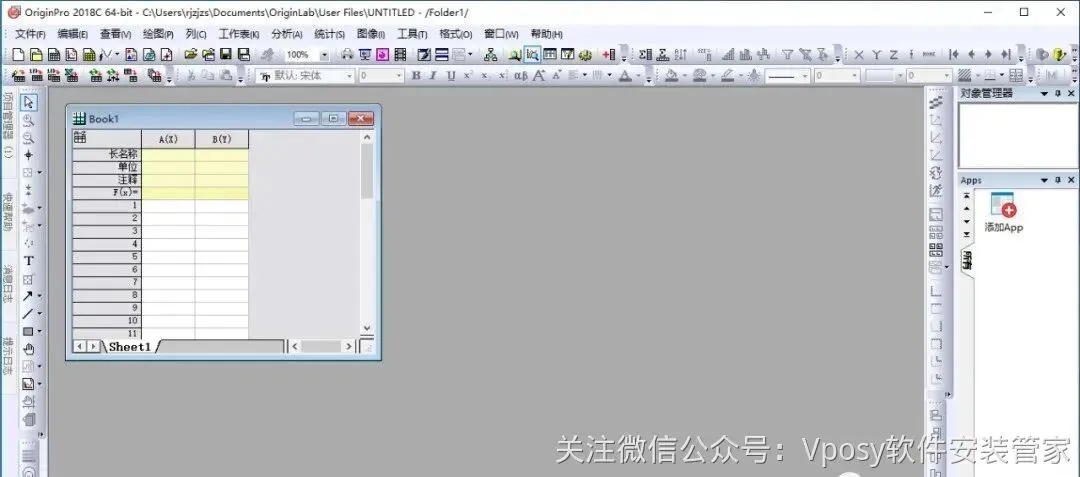
Task: Toggle Italic formatting
Action: 433,76
